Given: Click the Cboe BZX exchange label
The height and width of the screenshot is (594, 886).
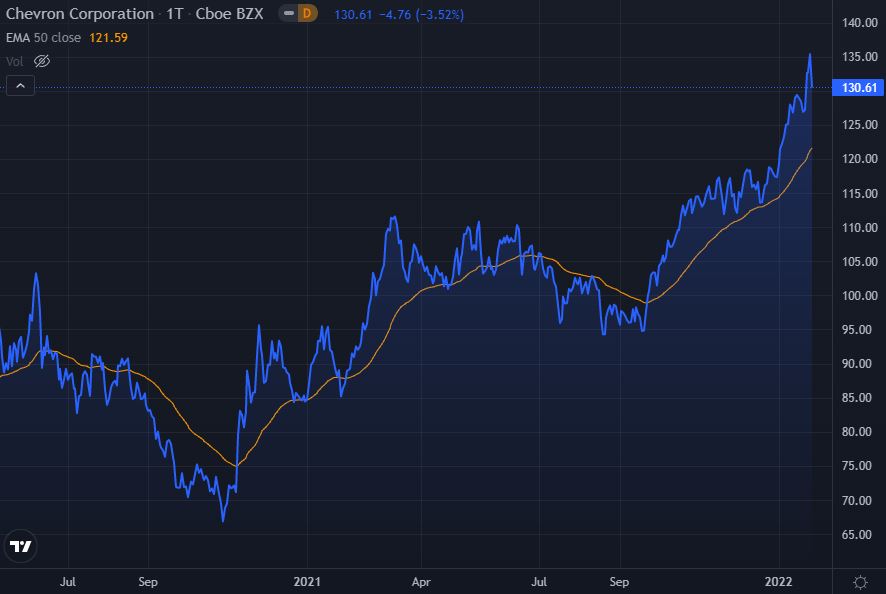Looking at the screenshot, I should (229, 14).
